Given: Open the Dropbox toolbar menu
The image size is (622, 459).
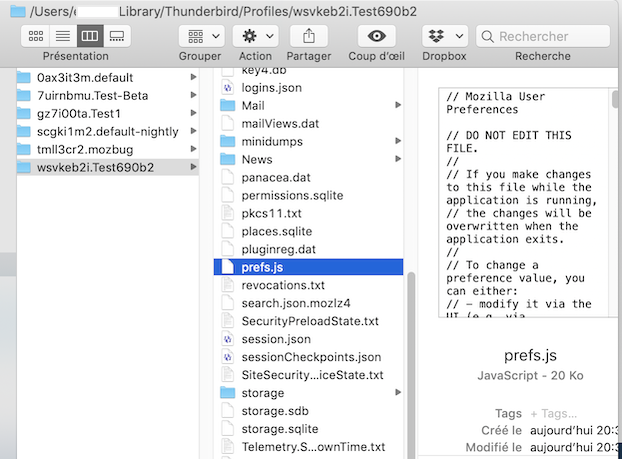Looking at the screenshot, I should click(x=445, y=36).
